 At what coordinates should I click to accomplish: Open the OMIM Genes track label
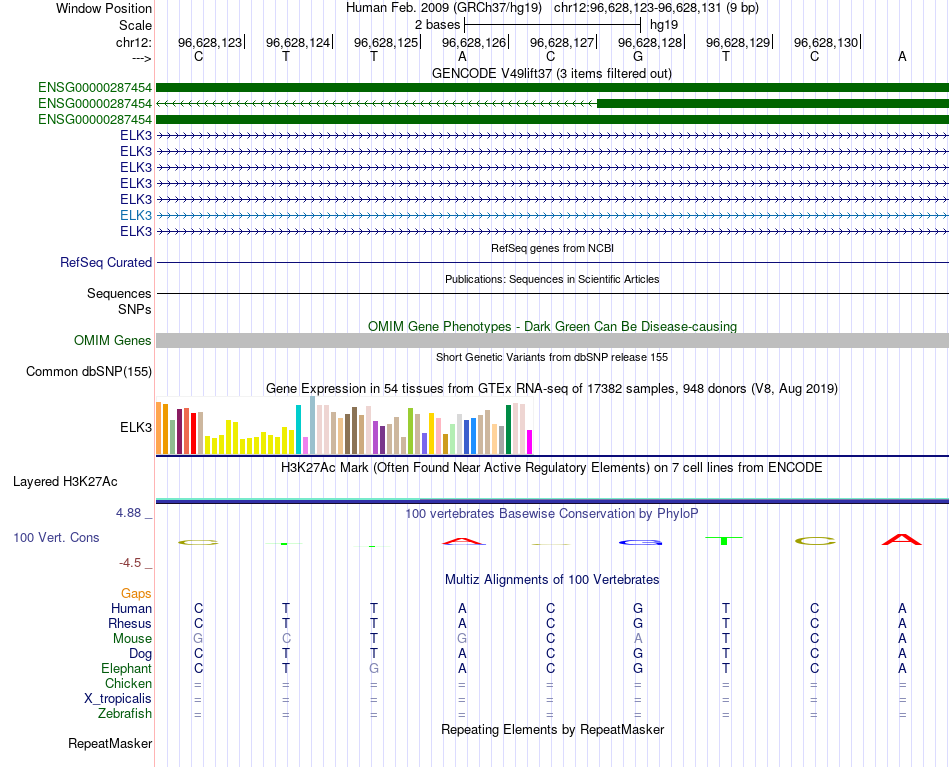[112, 340]
